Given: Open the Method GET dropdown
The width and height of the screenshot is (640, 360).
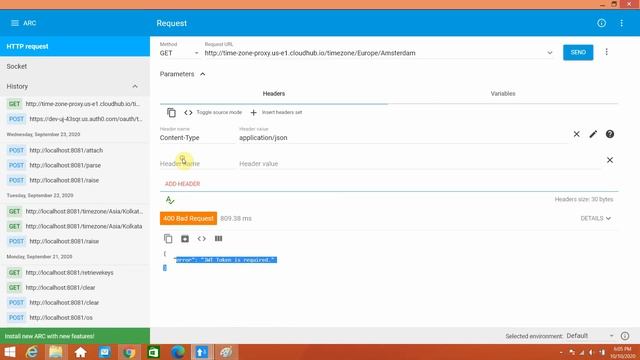Looking at the screenshot, I should 179,53.
